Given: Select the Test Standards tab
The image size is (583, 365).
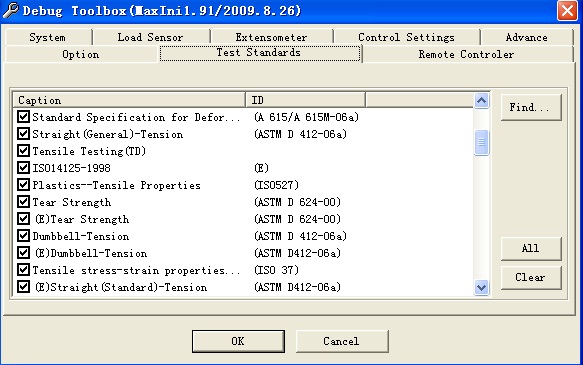Looking at the screenshot, I should point(260,53).
